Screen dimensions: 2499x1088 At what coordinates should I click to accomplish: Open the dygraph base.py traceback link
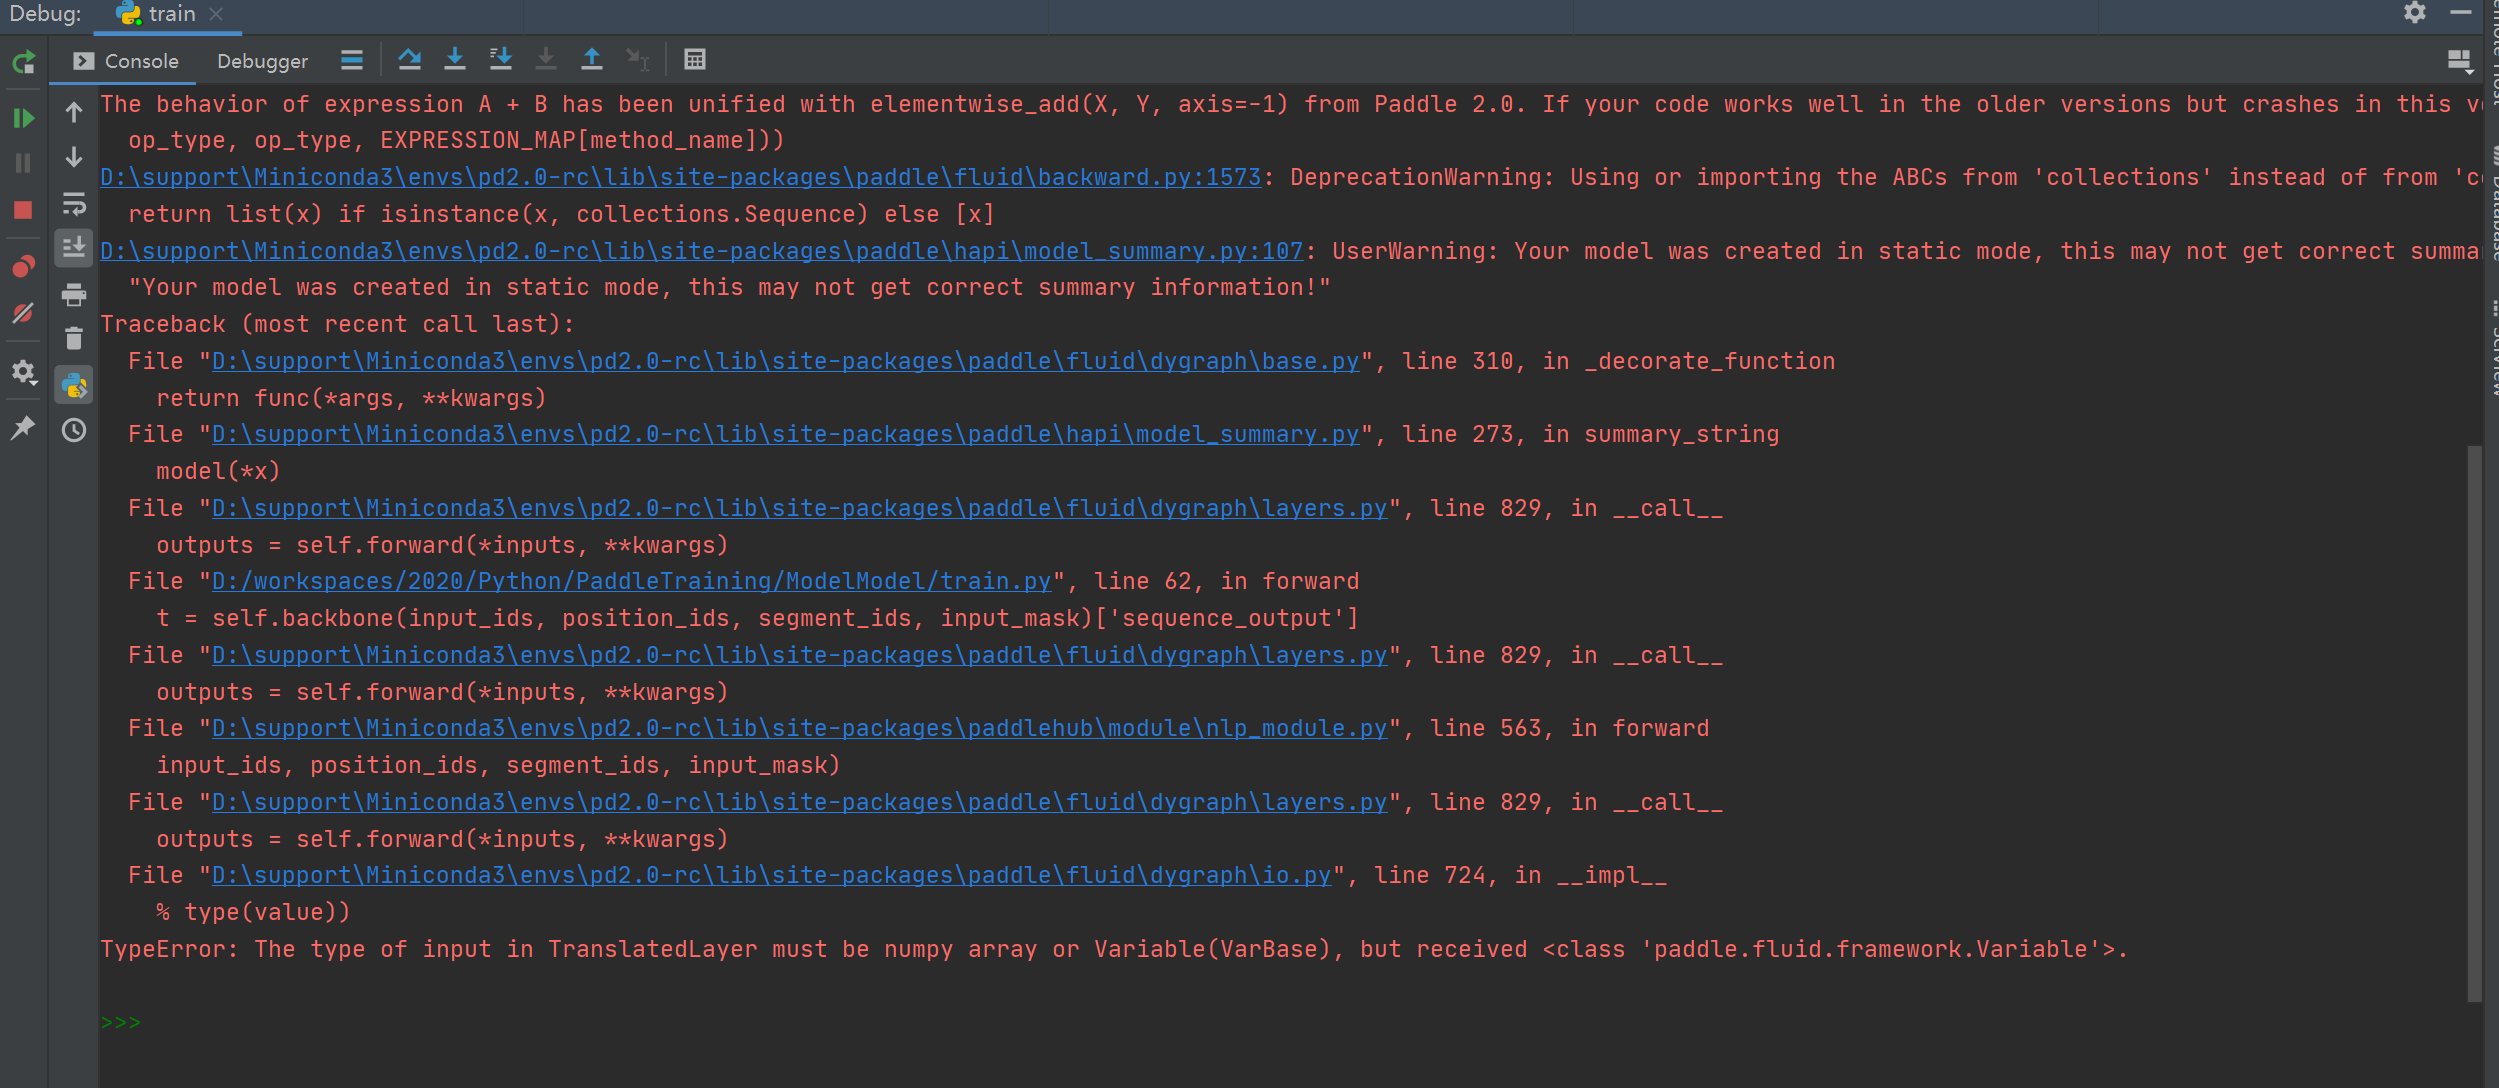786,361
